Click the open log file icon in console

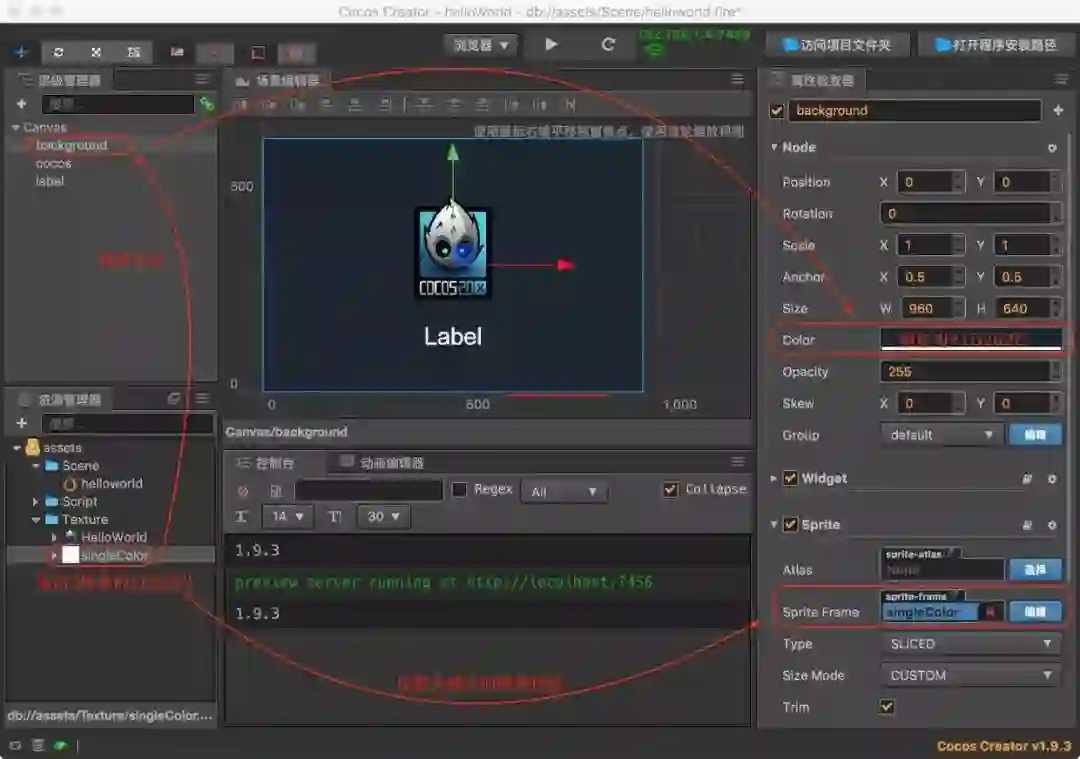(x=276, y=491)
